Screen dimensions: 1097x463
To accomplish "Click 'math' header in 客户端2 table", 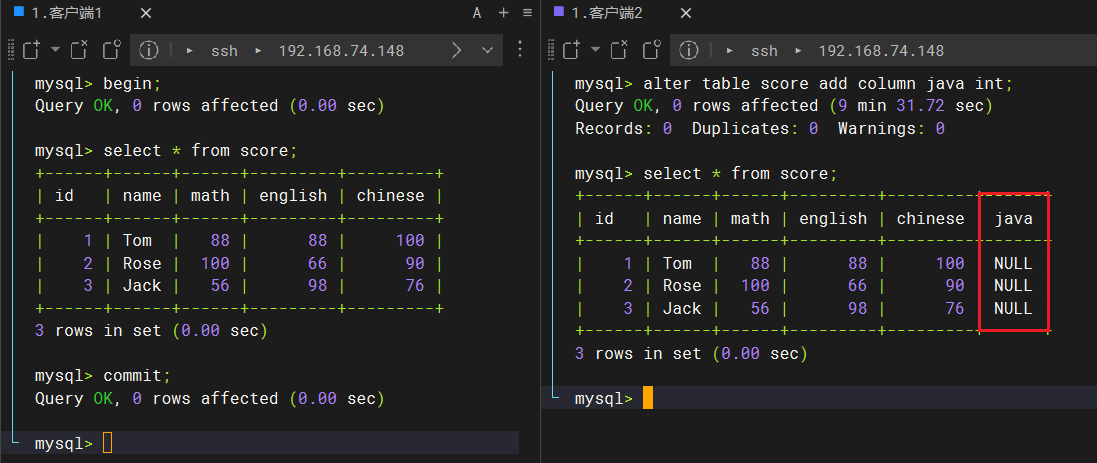I will [x=750, y=219].
